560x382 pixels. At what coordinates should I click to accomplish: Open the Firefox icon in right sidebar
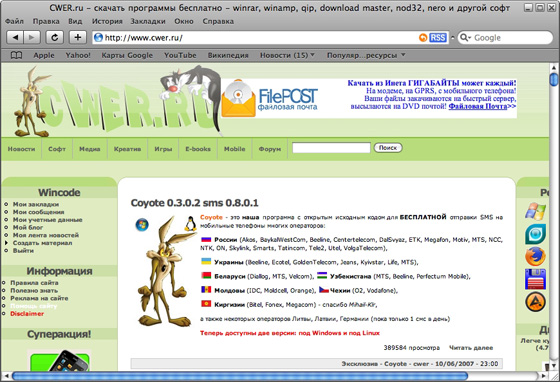(535, 256)
